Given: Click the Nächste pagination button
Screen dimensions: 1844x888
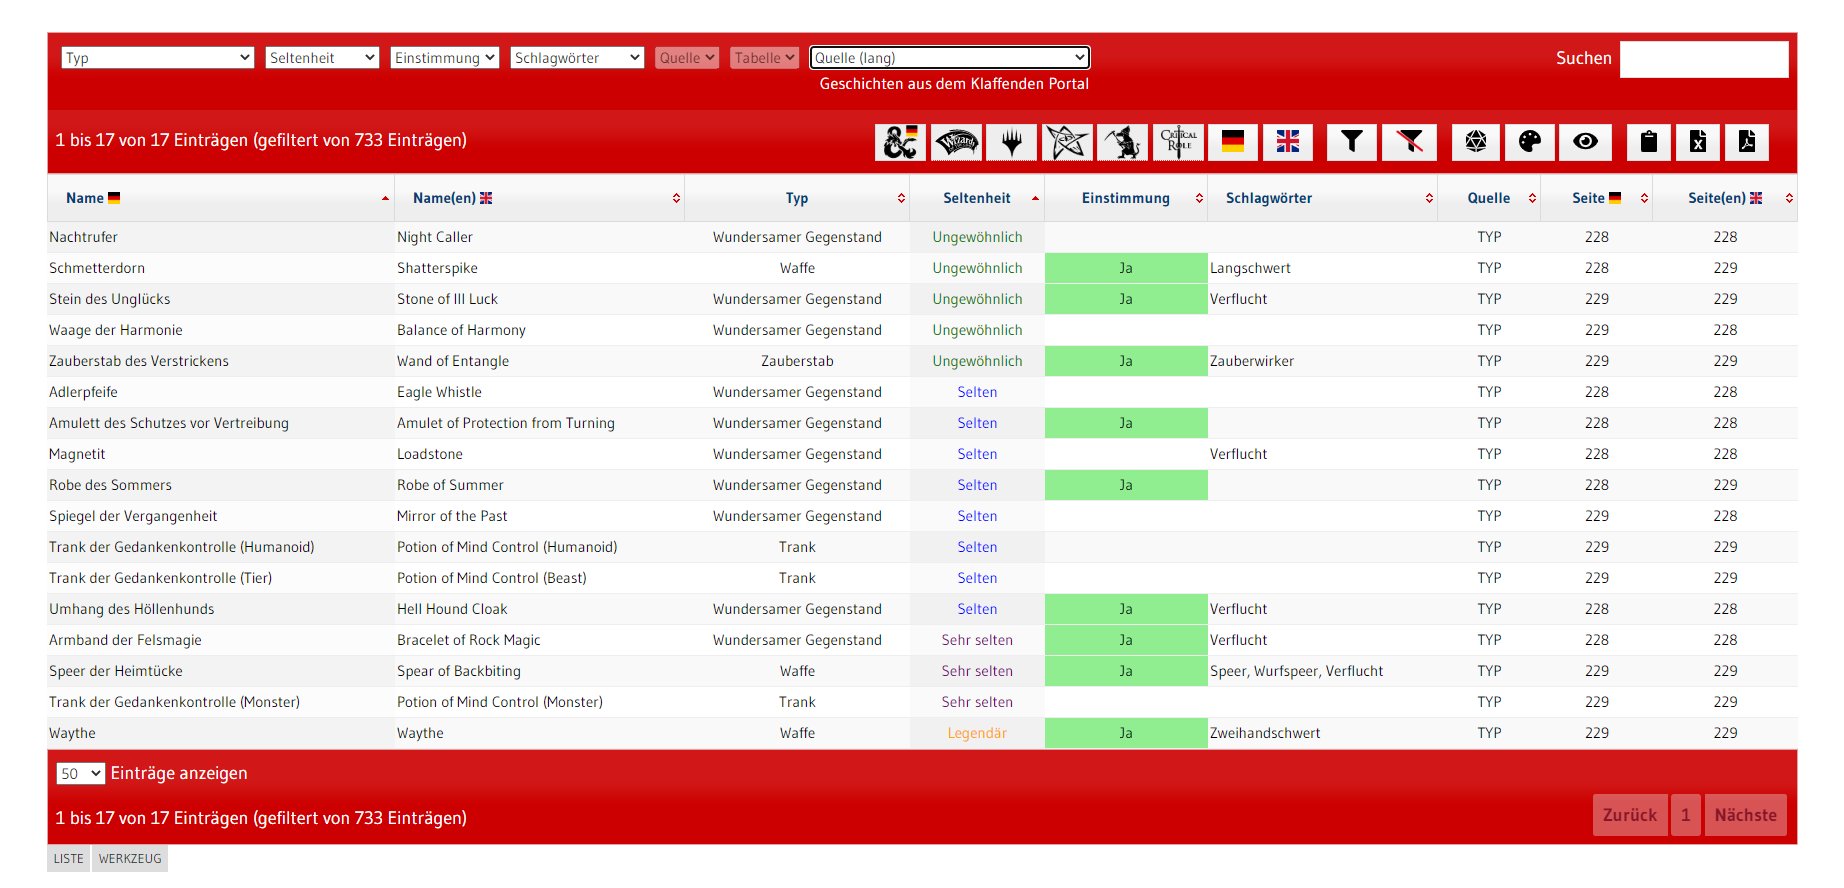Looking at the screenshot, I should click(1746, 815).
